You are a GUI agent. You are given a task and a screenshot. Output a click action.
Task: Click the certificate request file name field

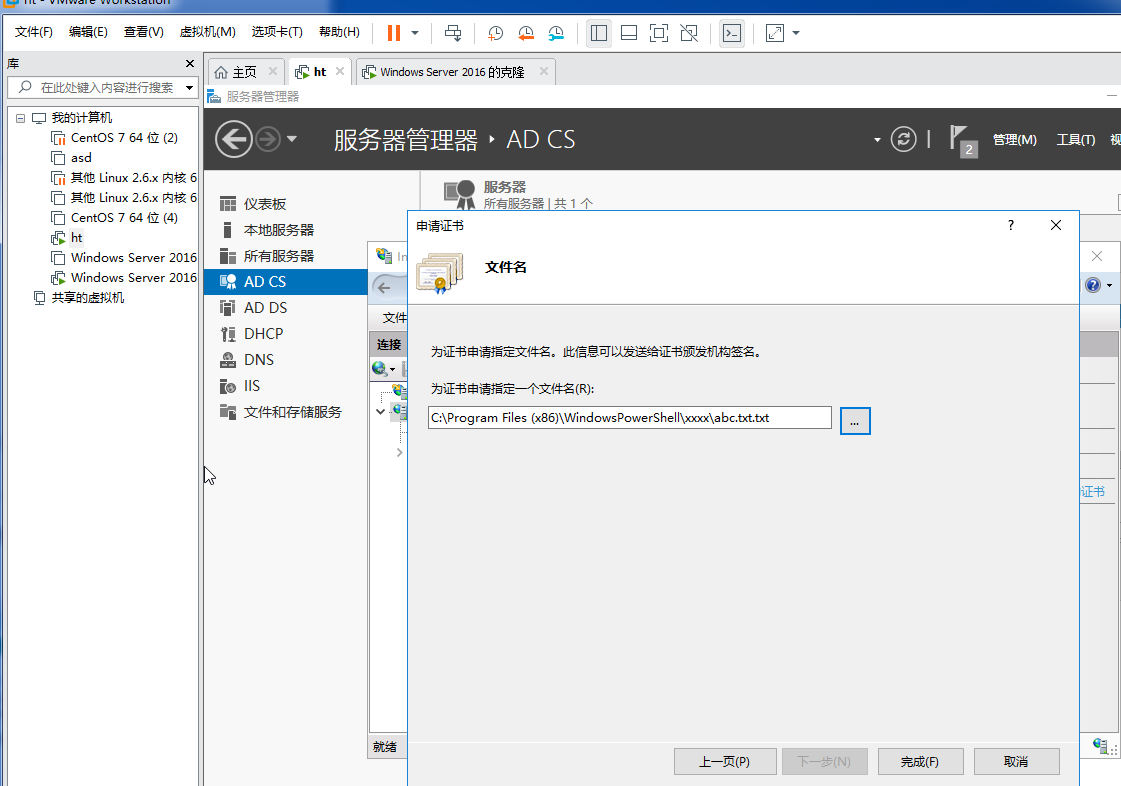(x=630, y=418)
